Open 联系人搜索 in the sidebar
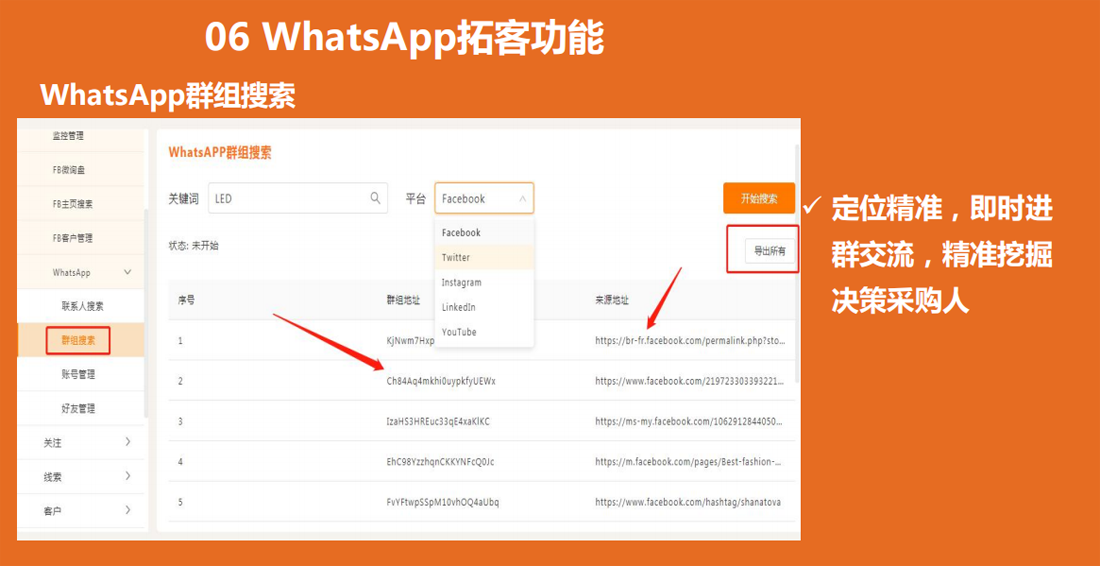Image resolution: width=1100 pixels, height=566 pixels. click(82, 306)
